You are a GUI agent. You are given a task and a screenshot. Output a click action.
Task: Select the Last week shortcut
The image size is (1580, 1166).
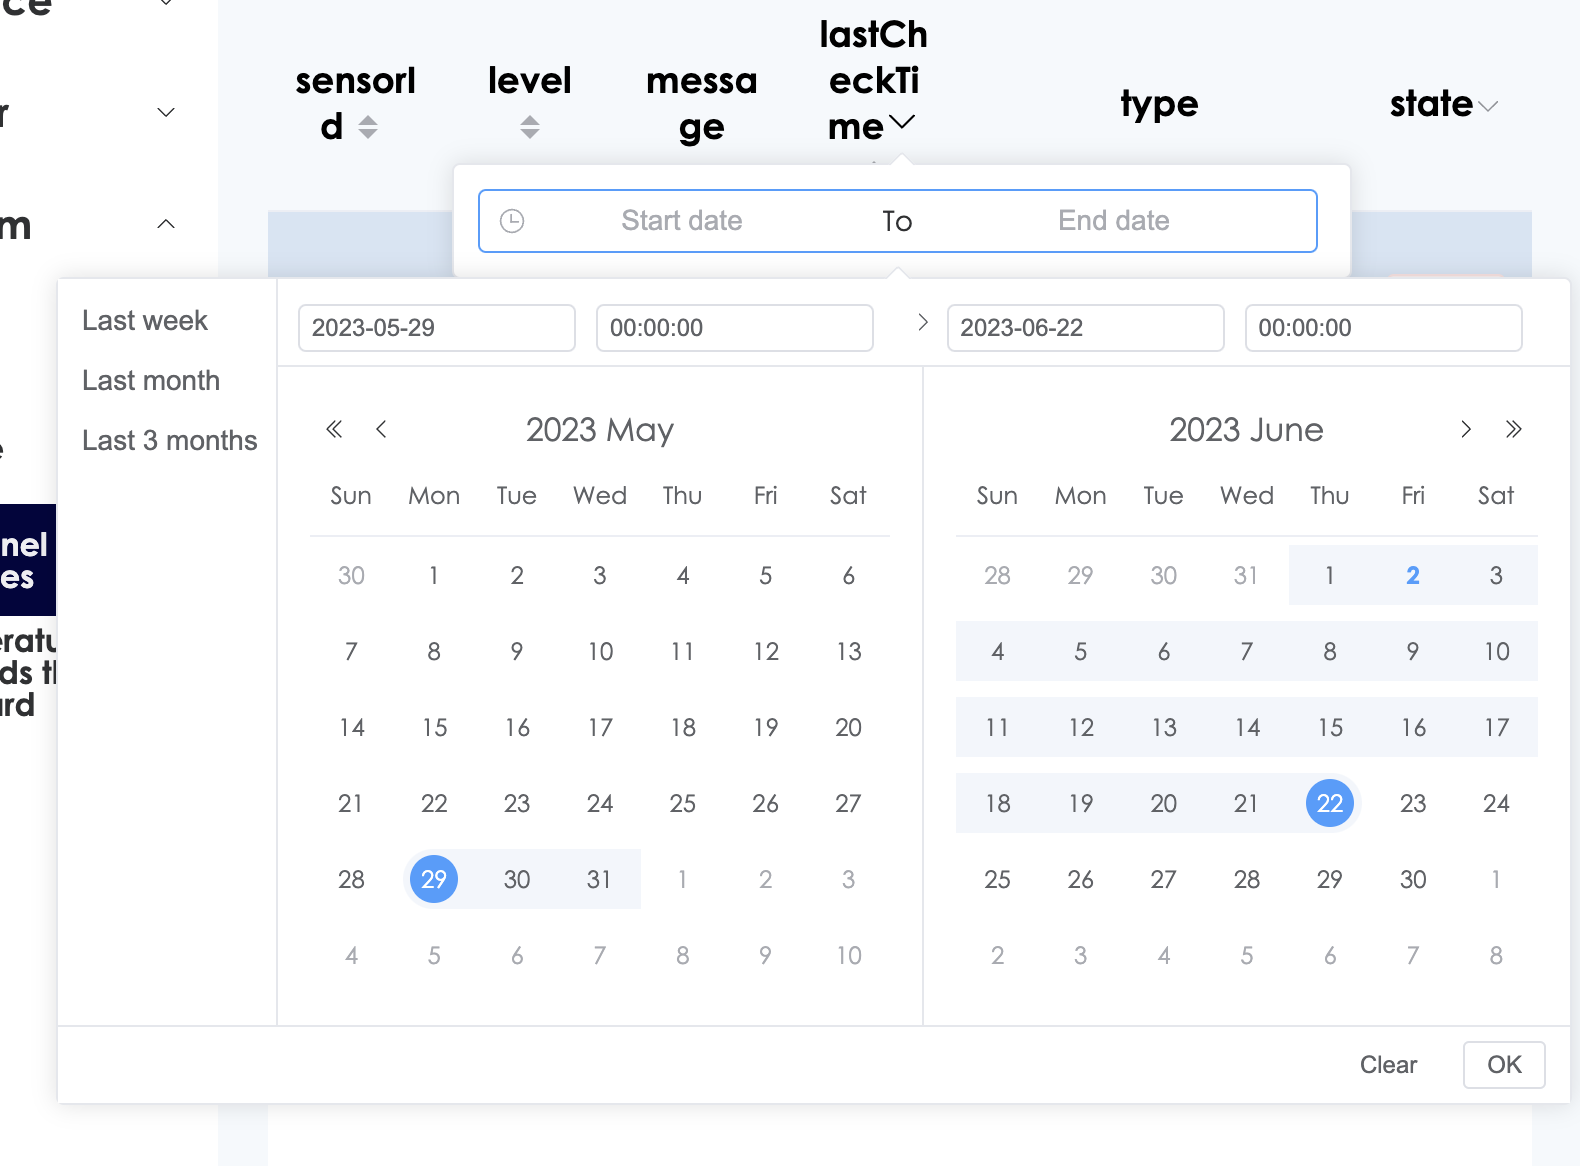pyautogui.click(x=145, y=321)
